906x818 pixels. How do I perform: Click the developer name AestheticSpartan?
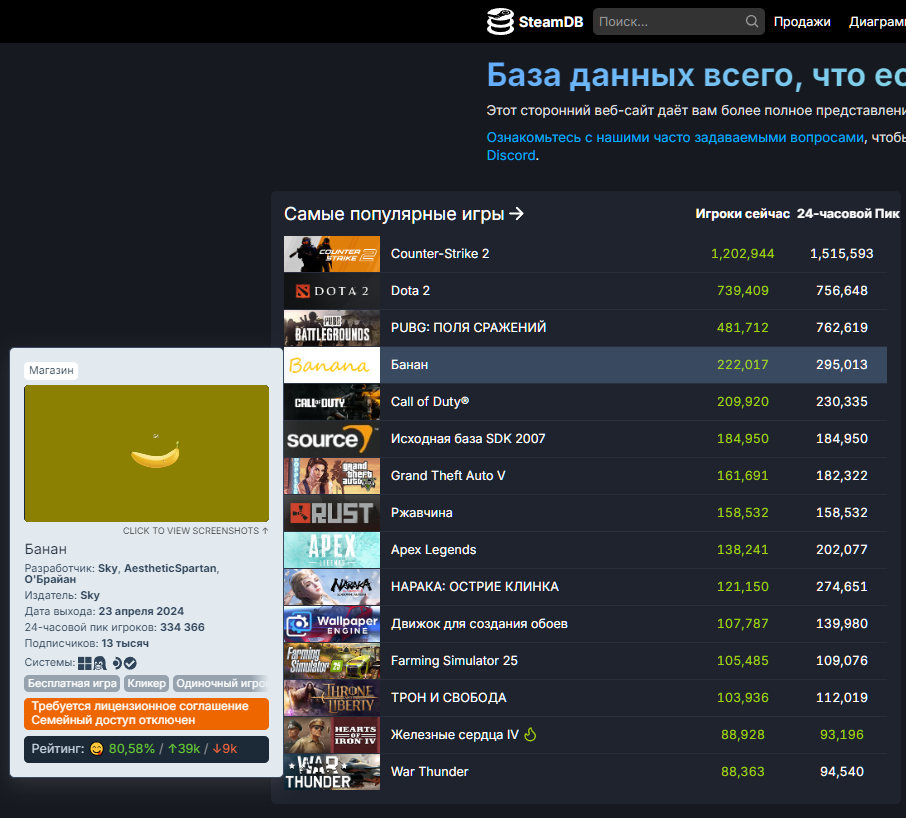[170, 568]
